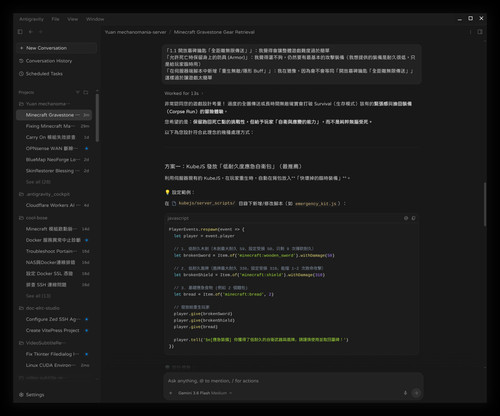The height and width of the screenshot is (416, 500).
Task: Collapse the cool-bose project folder
Action: coord(33,218)
